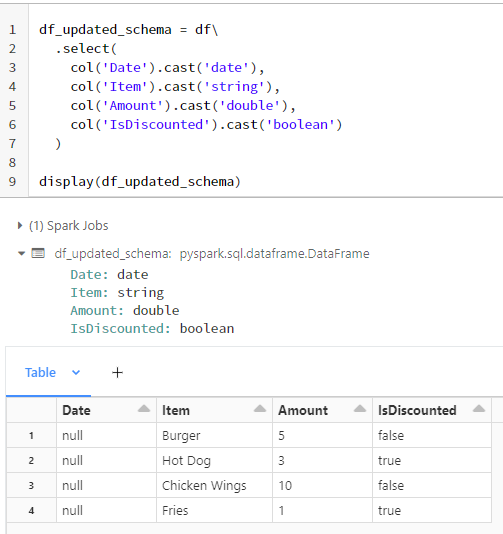Image resolution: width=503 pixels, height=534 pixels.
Task: Click the pyspark.sql.dataframe.DataFrame type label
Action: pyautogui.click(x=274, y=254)
